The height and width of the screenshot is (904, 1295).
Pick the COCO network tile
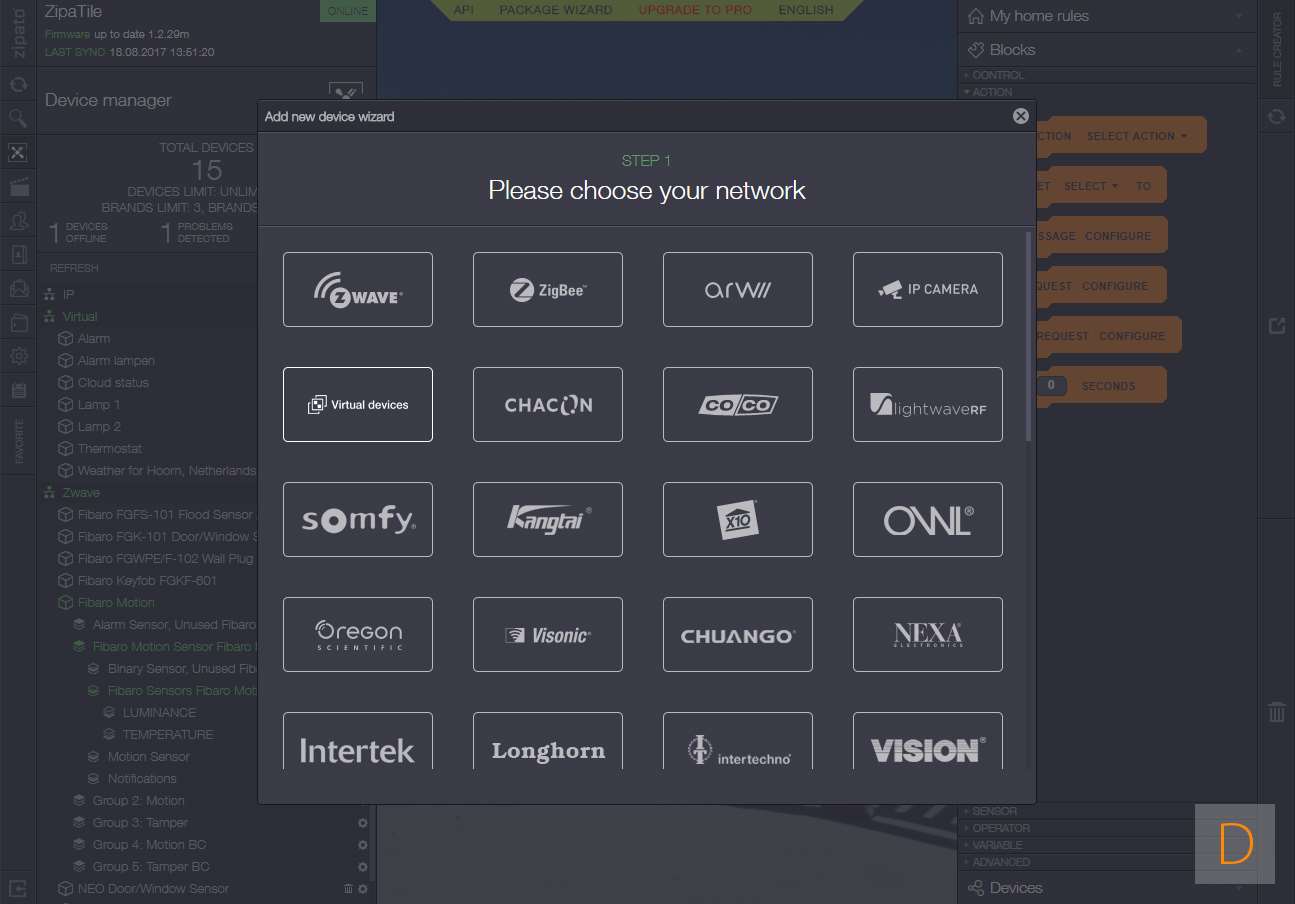tap(738, 404)
